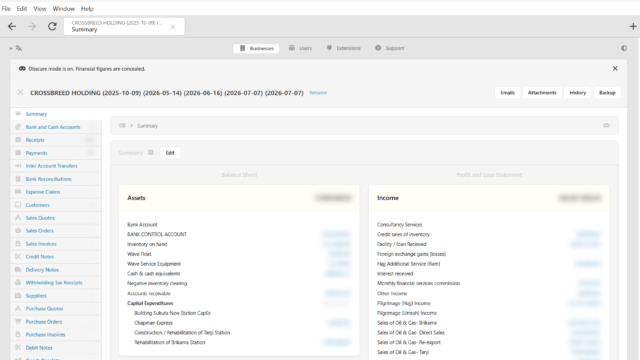Click Bank Reconciliations icon
Viewport: 640px width, 360px height.
point(18,179)
